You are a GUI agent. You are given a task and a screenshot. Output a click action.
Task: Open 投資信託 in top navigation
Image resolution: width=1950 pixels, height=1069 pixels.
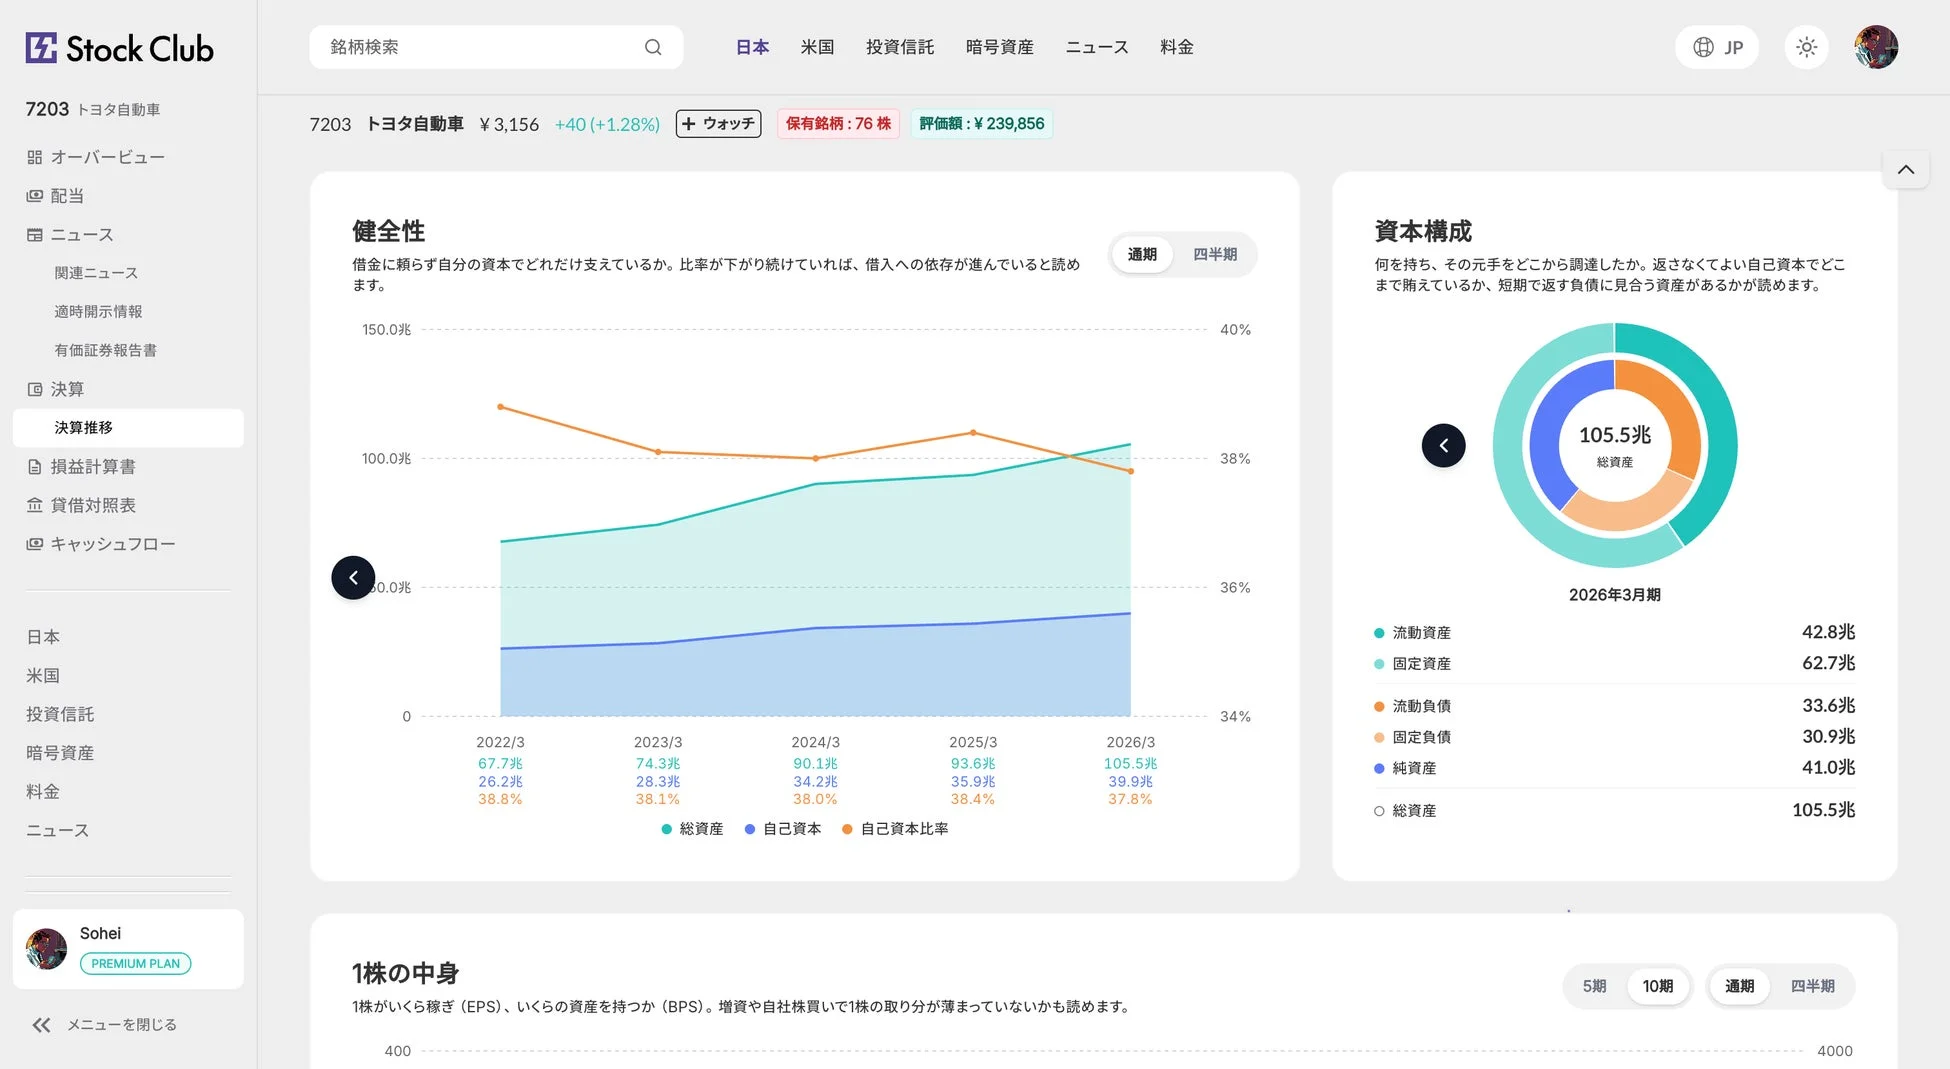[x=900, y=47]
